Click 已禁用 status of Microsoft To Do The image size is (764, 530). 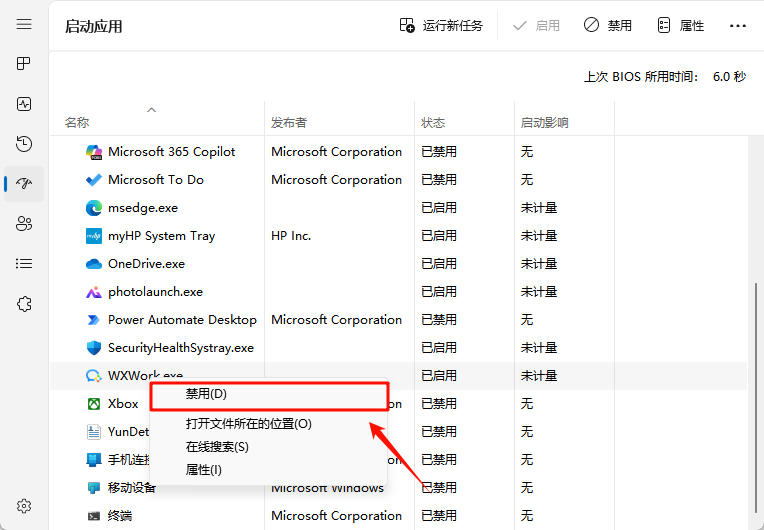click(439, 180)
